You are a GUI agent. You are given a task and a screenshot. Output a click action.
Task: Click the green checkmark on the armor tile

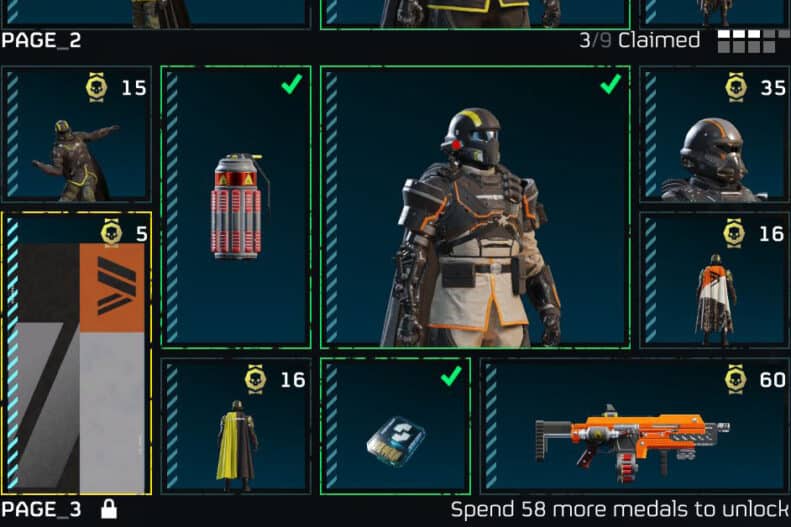(610, 84)
